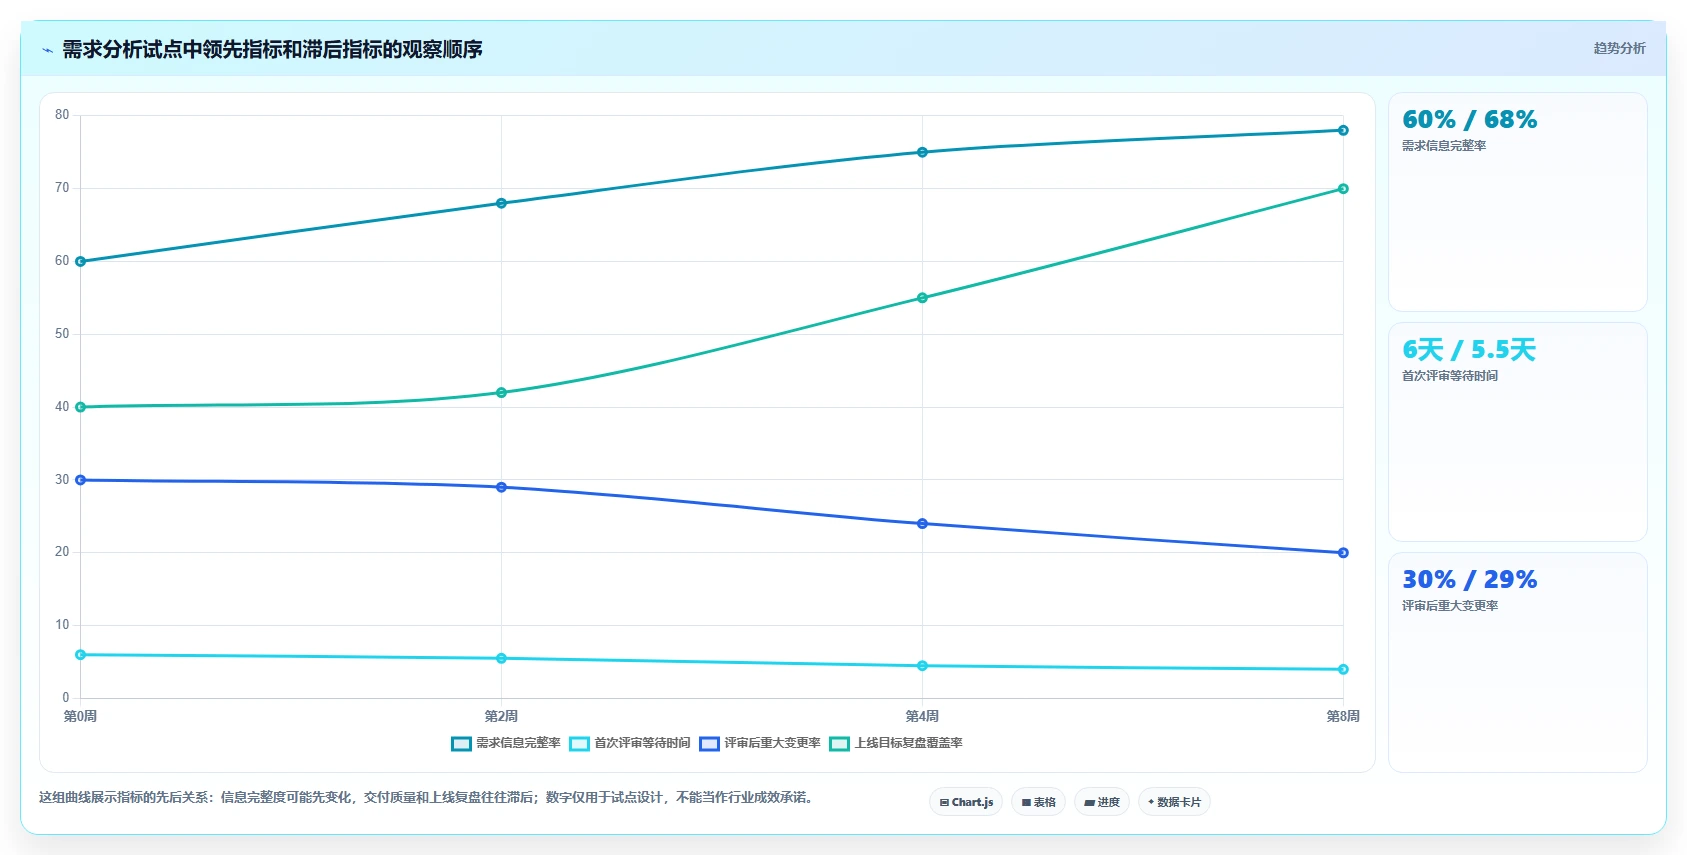
Task: Click the 第4周 x-axis label
Action: click(x=922, y=716)
